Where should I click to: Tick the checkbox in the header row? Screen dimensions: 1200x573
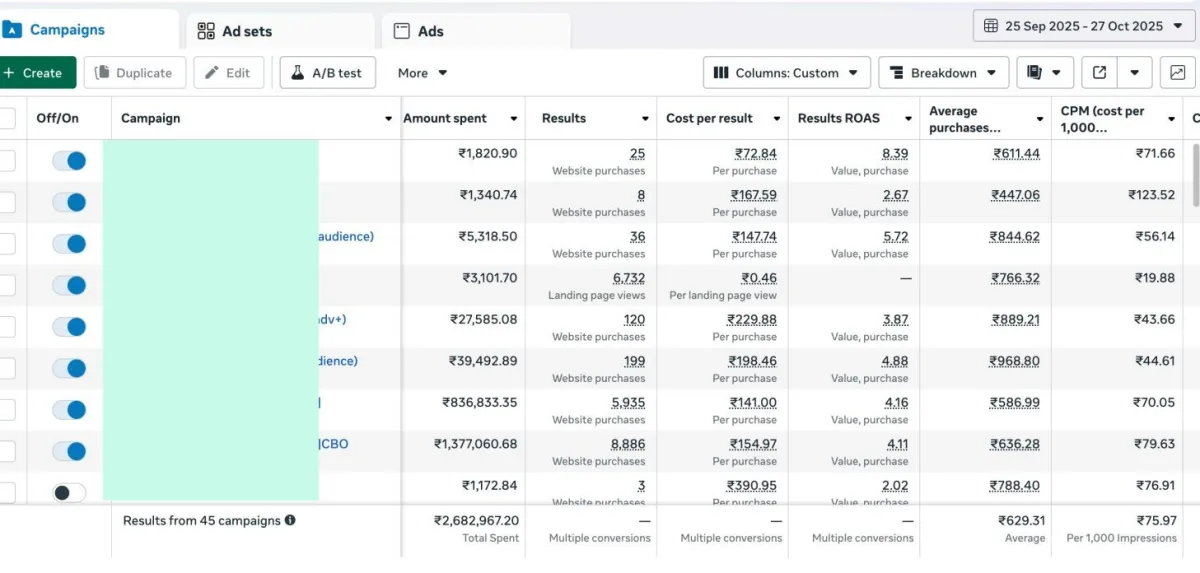[x=6, y=118]
